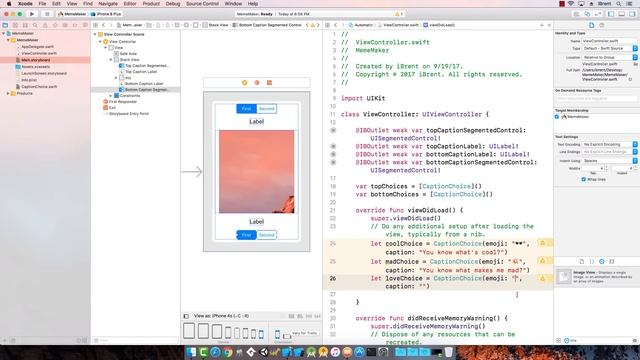The width and height of the screenshot is (640, 360).
Task: Click the Run (play) button
Action: pos(32,14)
